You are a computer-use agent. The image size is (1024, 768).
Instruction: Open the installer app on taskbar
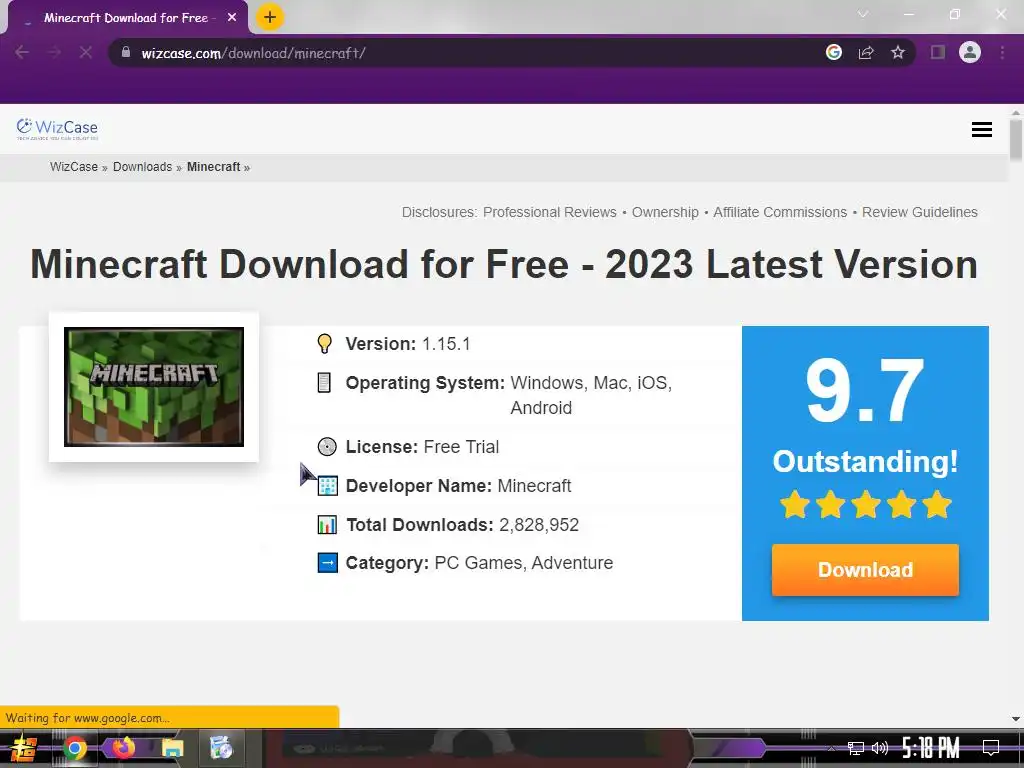221,748
